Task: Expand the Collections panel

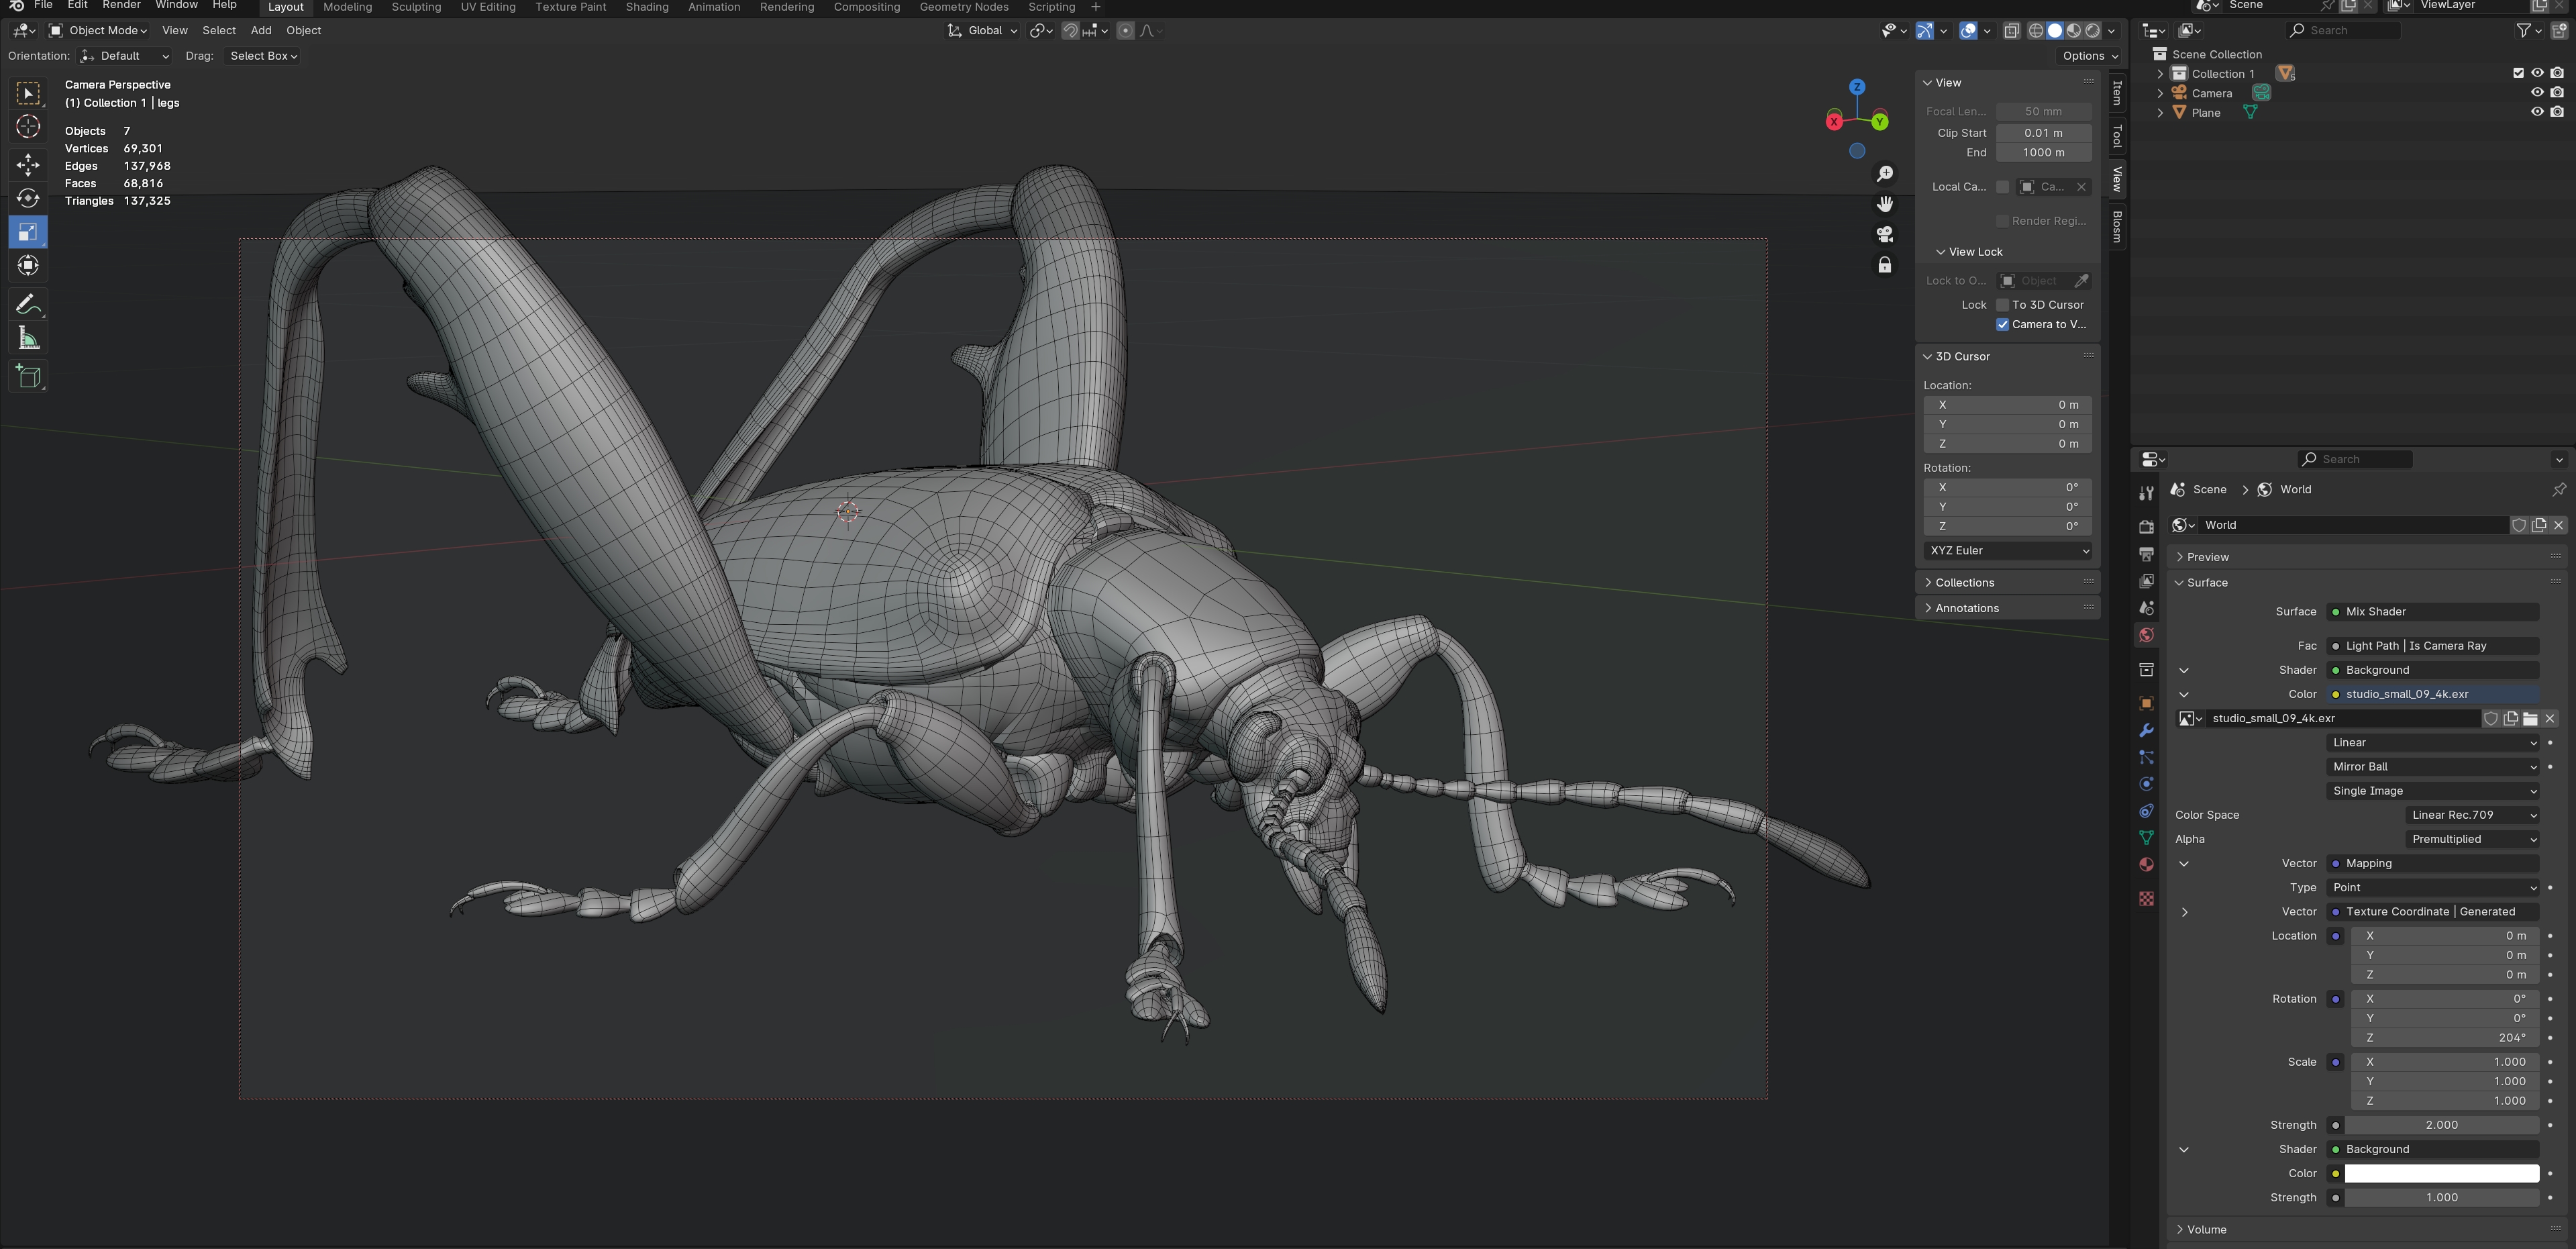Action: click(x=1964, y=583)
